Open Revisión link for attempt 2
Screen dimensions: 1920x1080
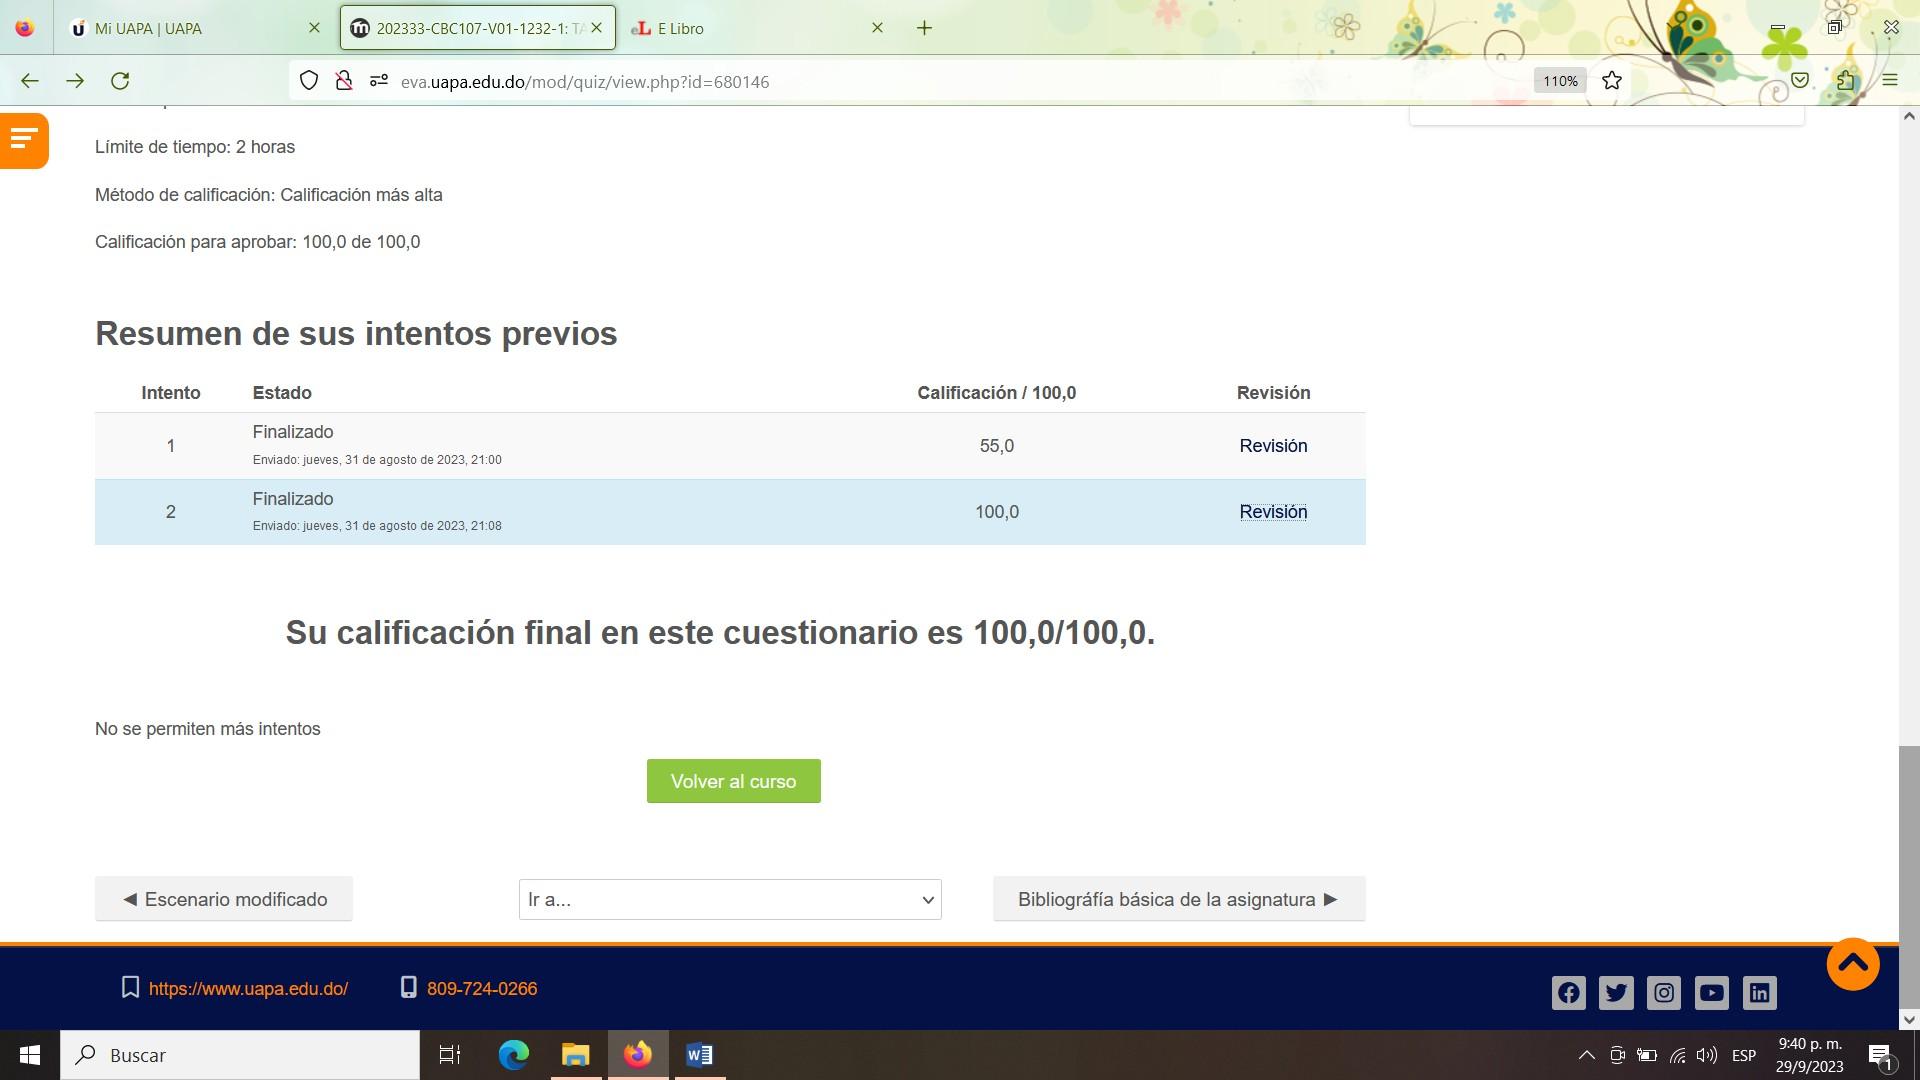click(x=1272, y=512)
